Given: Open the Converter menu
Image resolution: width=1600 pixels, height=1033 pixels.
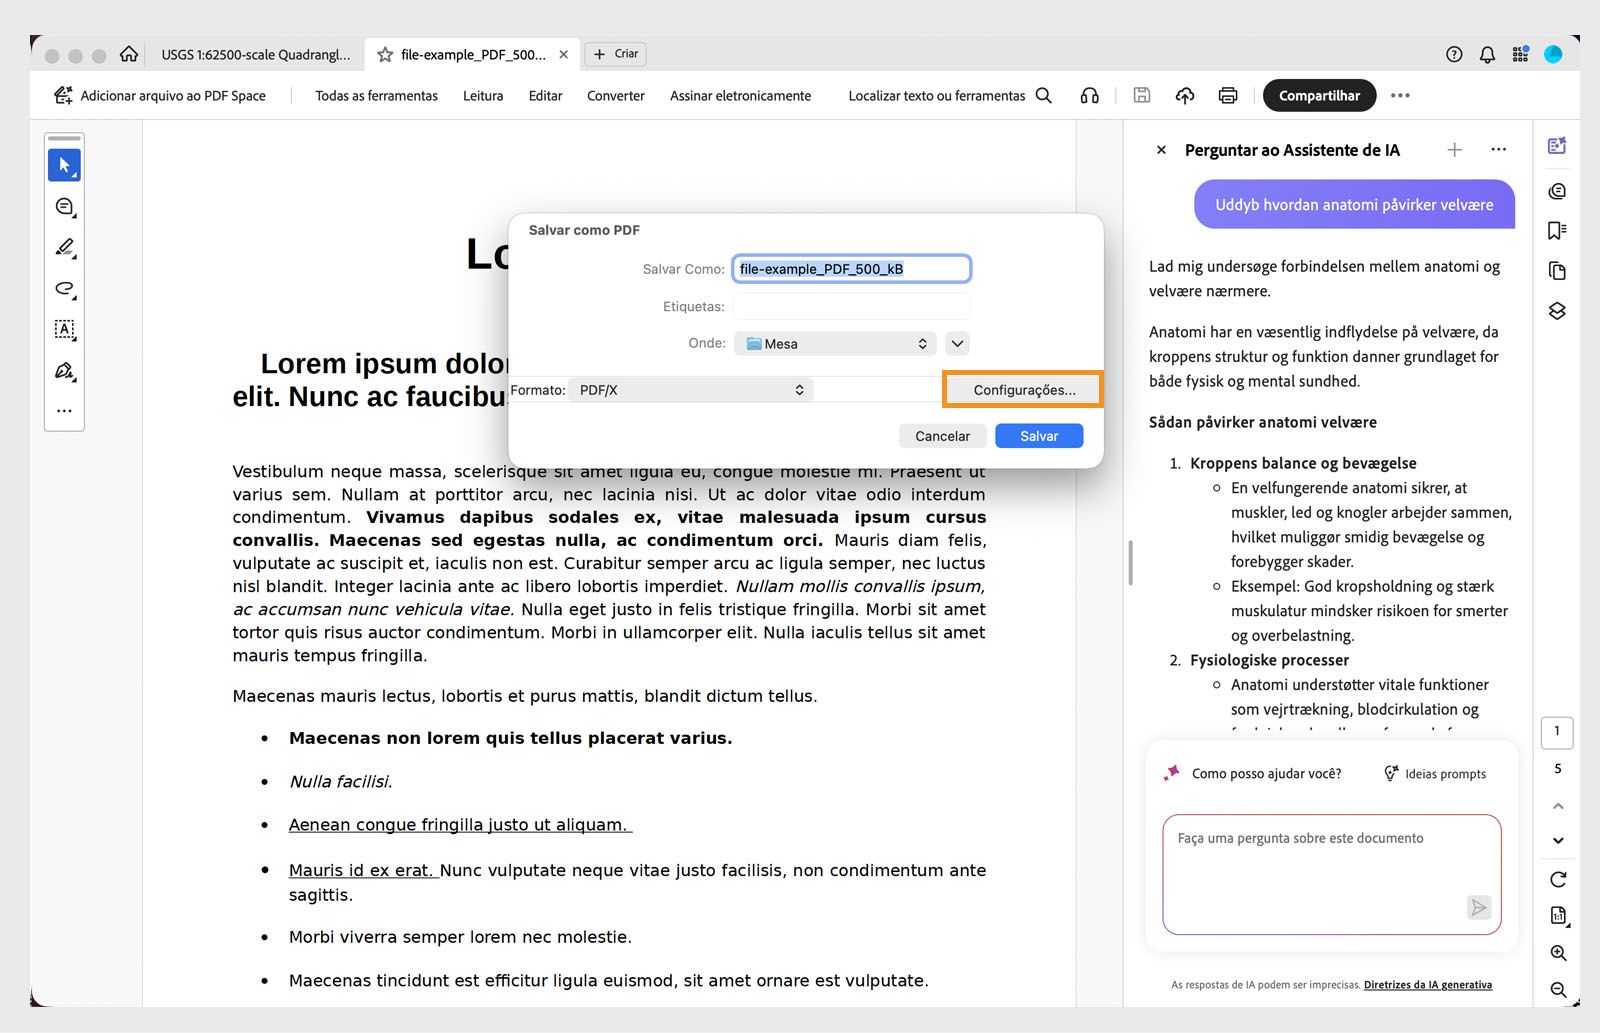Looking at the screenshot, I should point(616,96).
